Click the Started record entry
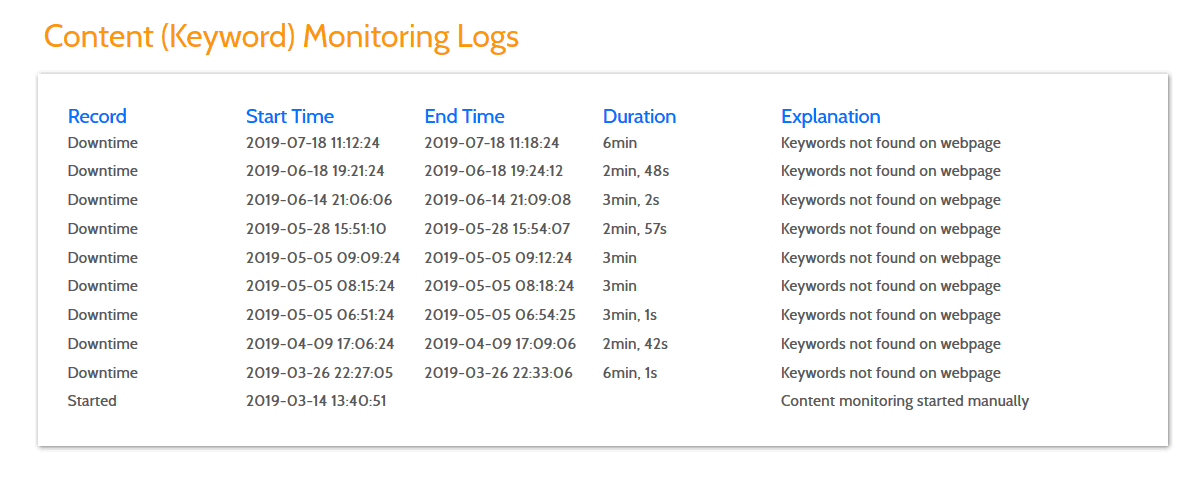This screenshot has width=1202, height=479. (x=92, y=401)
